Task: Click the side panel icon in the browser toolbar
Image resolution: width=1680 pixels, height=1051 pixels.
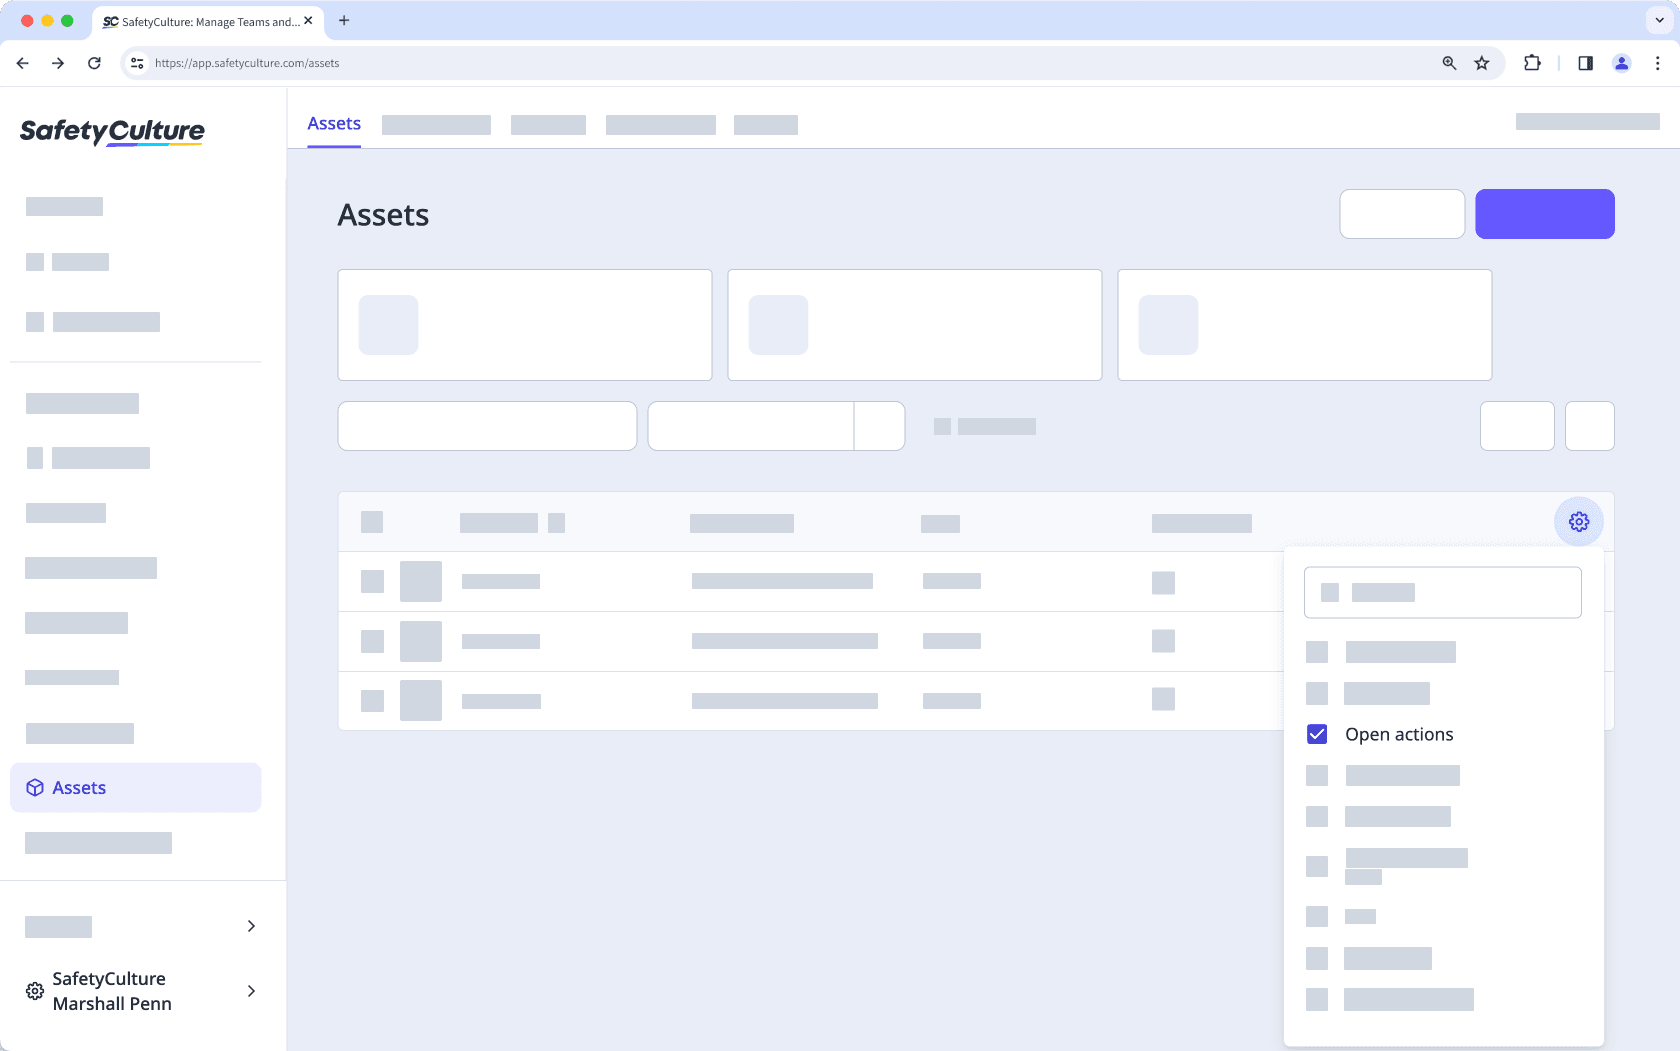Action: tap(1585, 62)
